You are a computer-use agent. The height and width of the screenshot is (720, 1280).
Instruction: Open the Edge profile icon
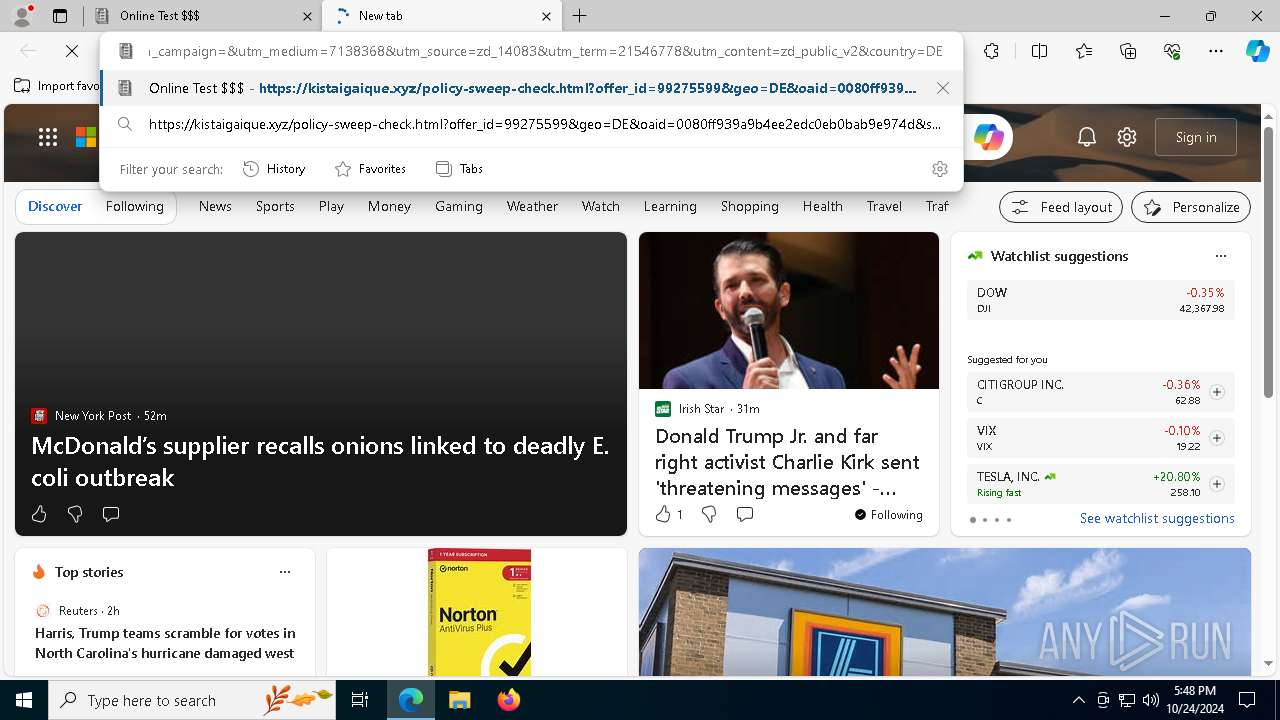(x=21, y=16)
